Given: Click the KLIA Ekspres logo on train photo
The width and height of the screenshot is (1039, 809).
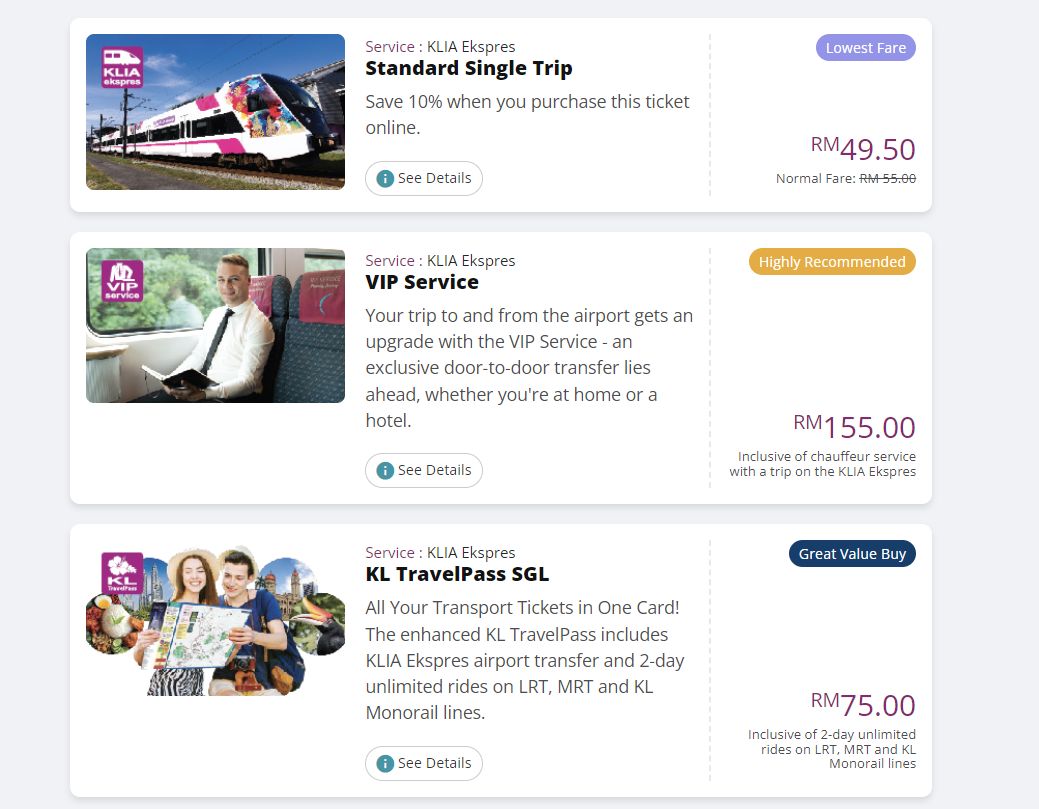Looking at the screenshot, I should pos(123,67).
